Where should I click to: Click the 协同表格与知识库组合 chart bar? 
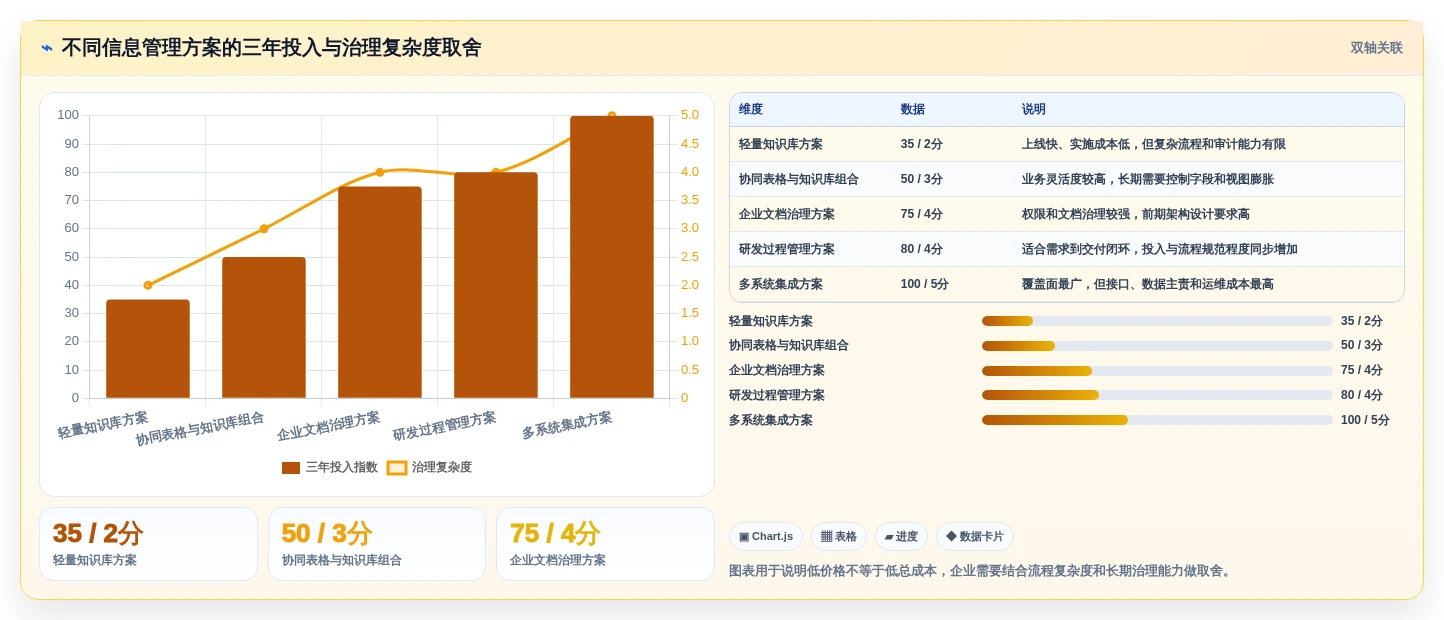coord(264,328)
